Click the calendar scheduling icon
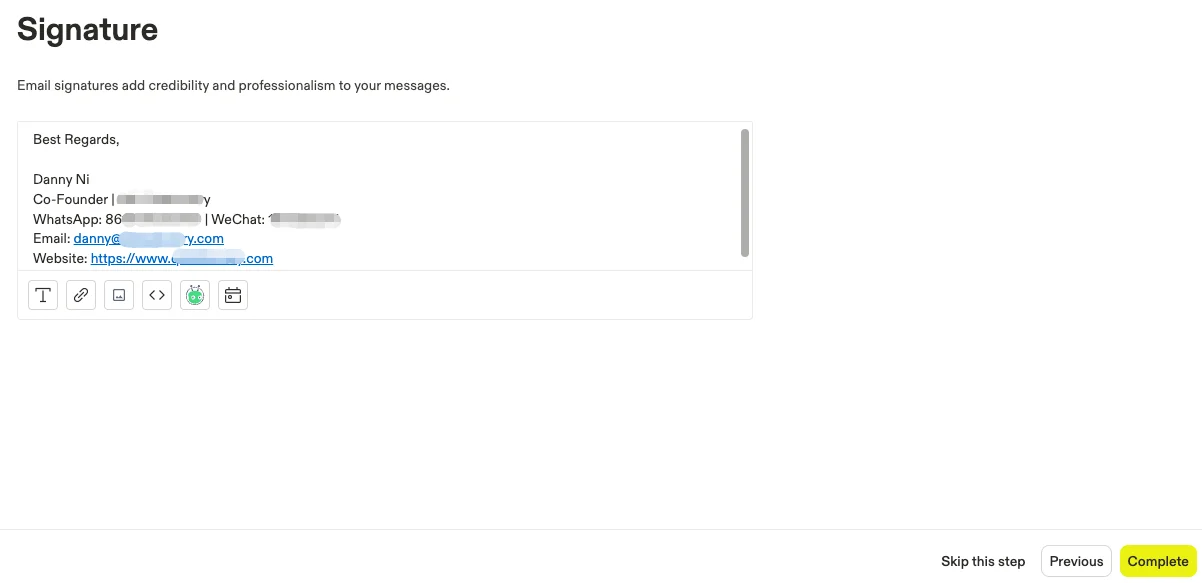Image resolution: width=1202 pixels, height=583 pixels. [233, 295]
